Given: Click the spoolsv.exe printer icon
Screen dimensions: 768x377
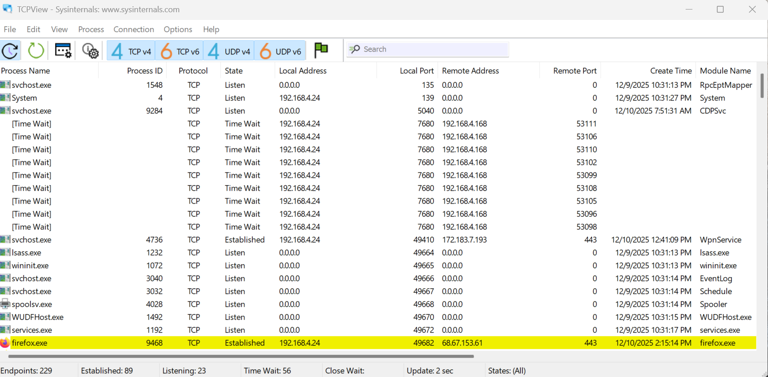Looking at the screenshot, I should pyautogui.click(x=5, y=304).
